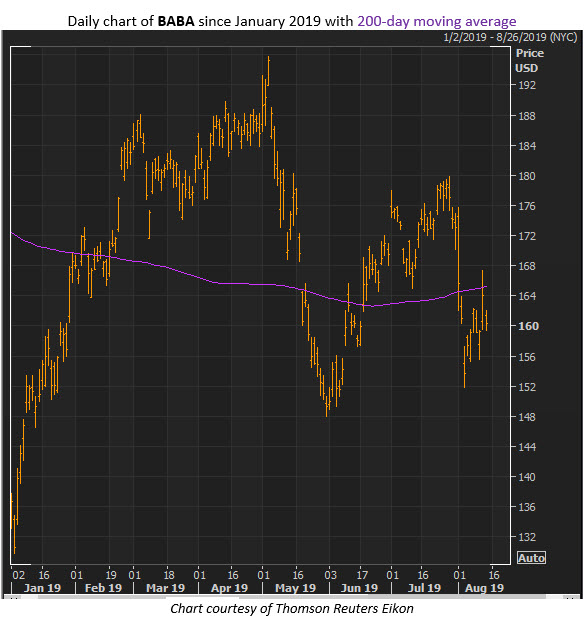This screenshot has width=587, height=626.
Task: Click the 172 price axis value
Action: coord(527,236)
